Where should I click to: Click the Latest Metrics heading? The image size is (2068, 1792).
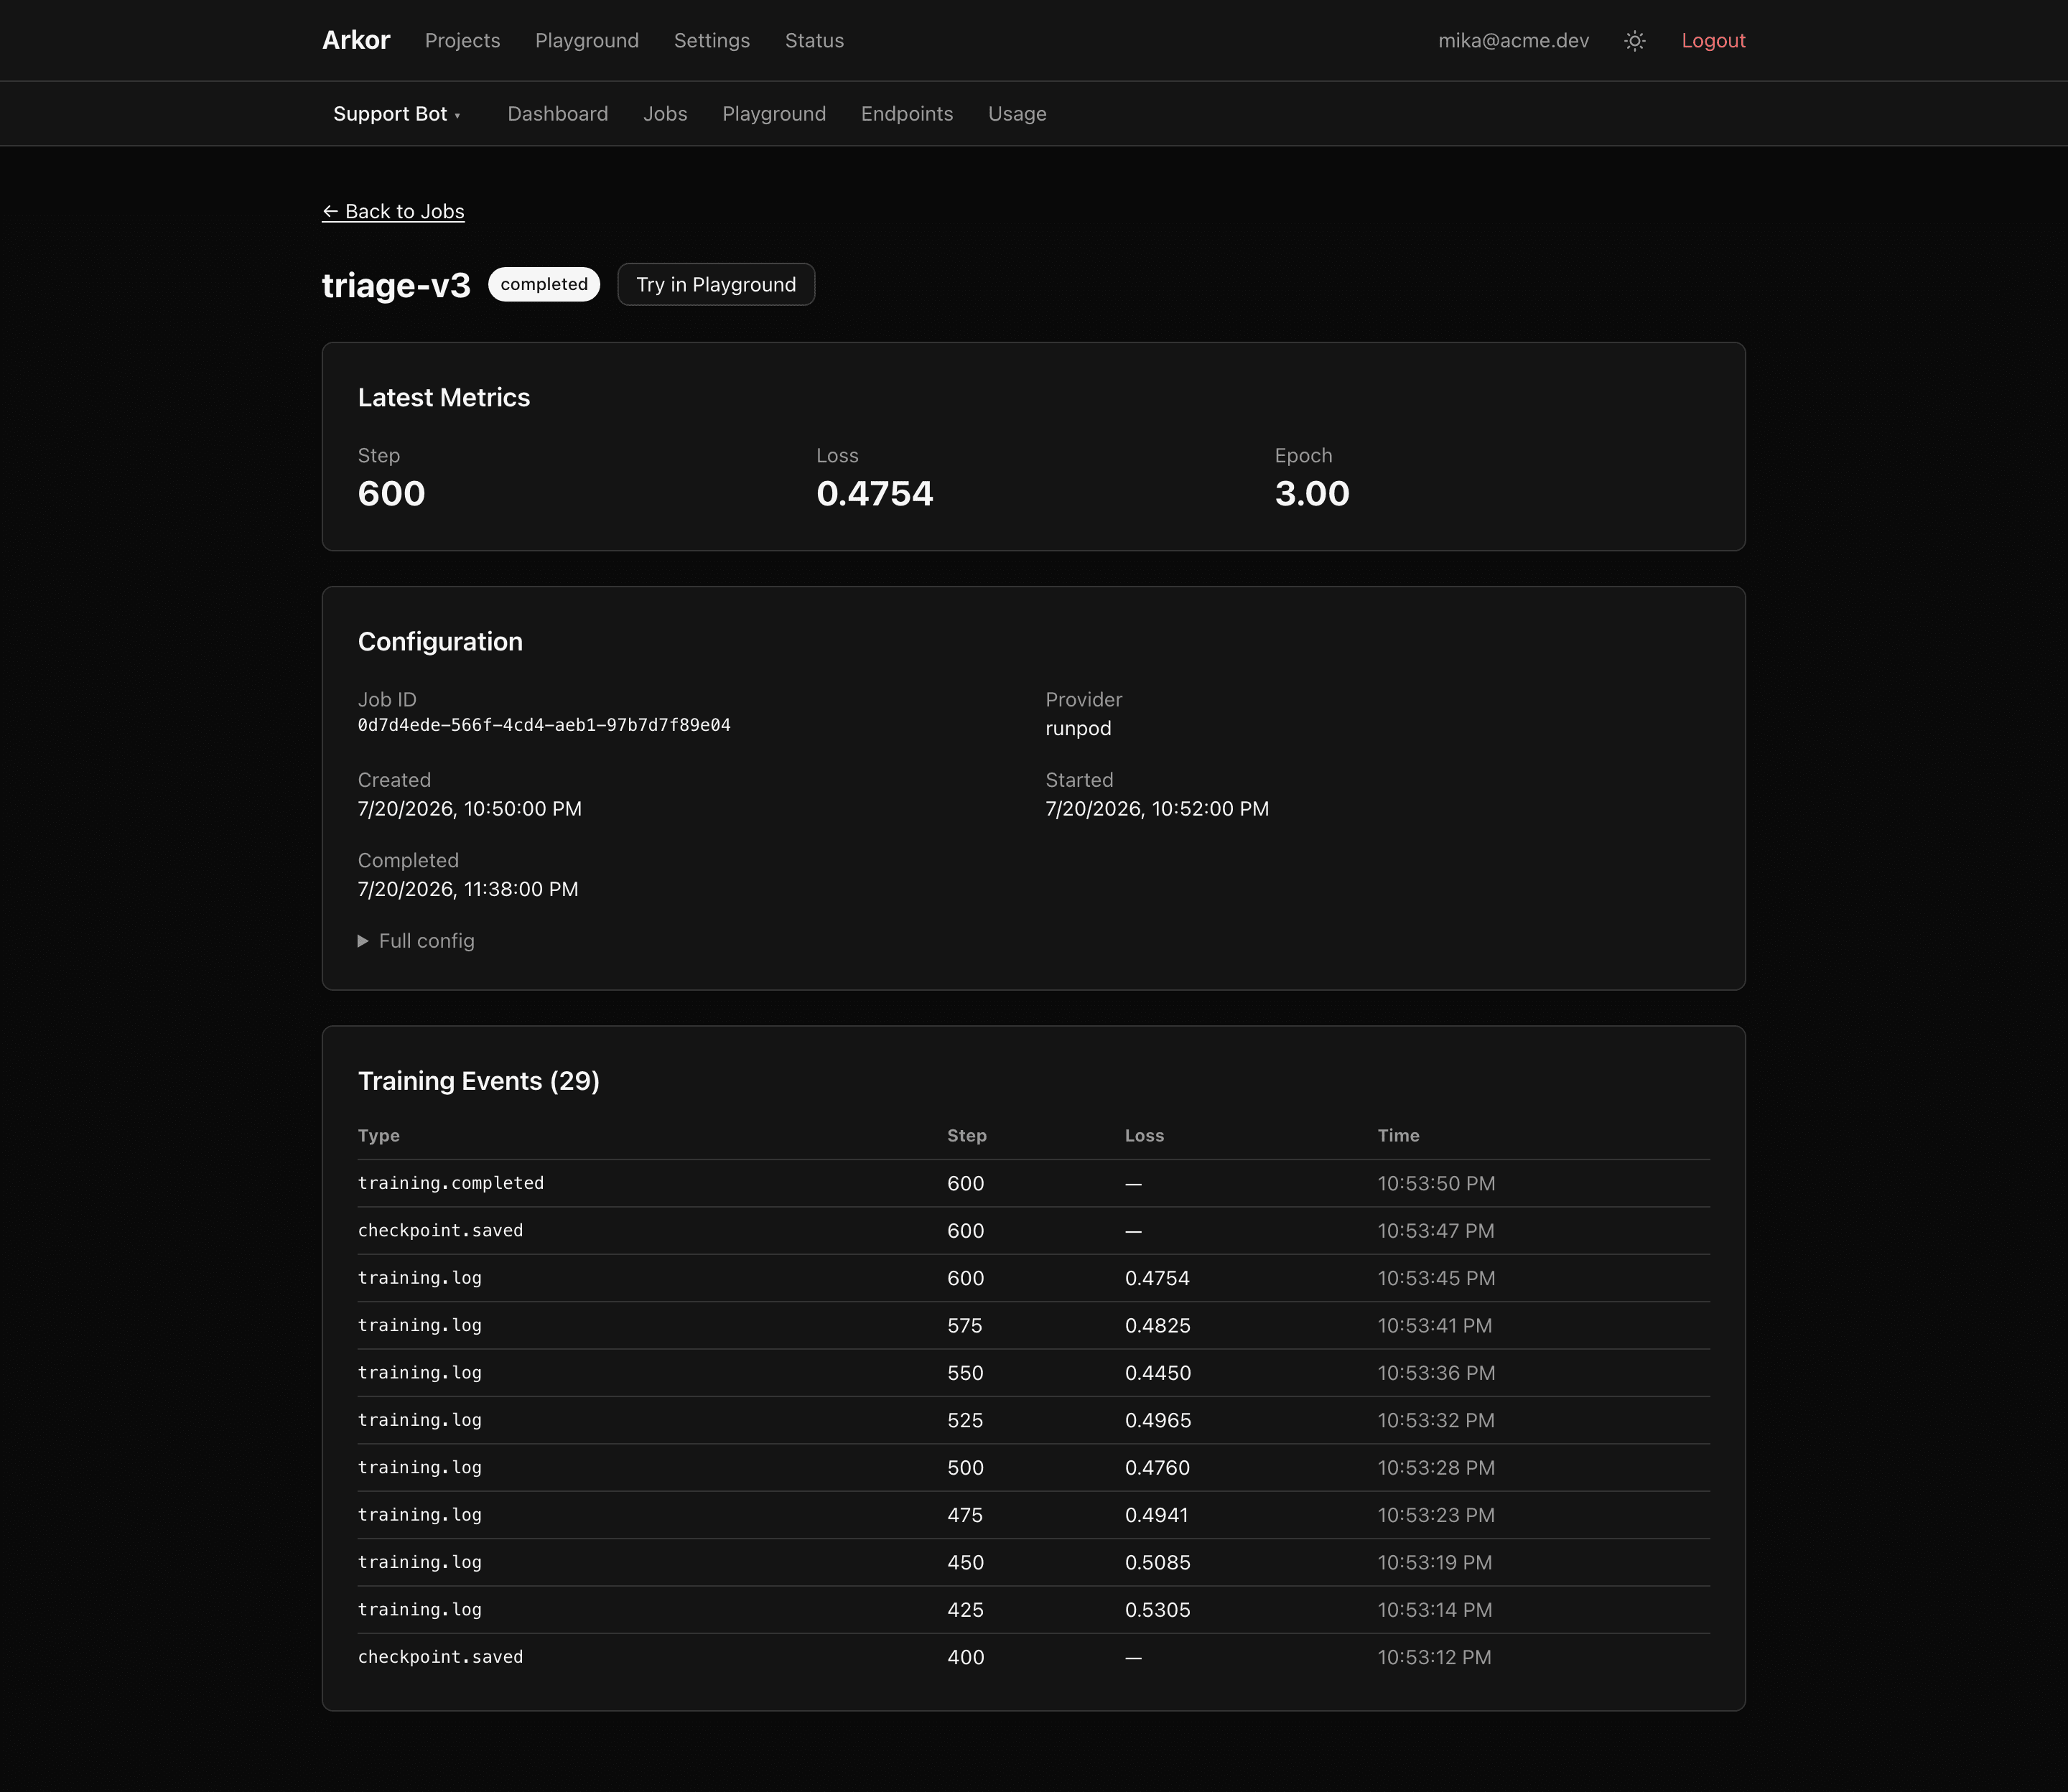pyautogui.click(x=444, y=398)
